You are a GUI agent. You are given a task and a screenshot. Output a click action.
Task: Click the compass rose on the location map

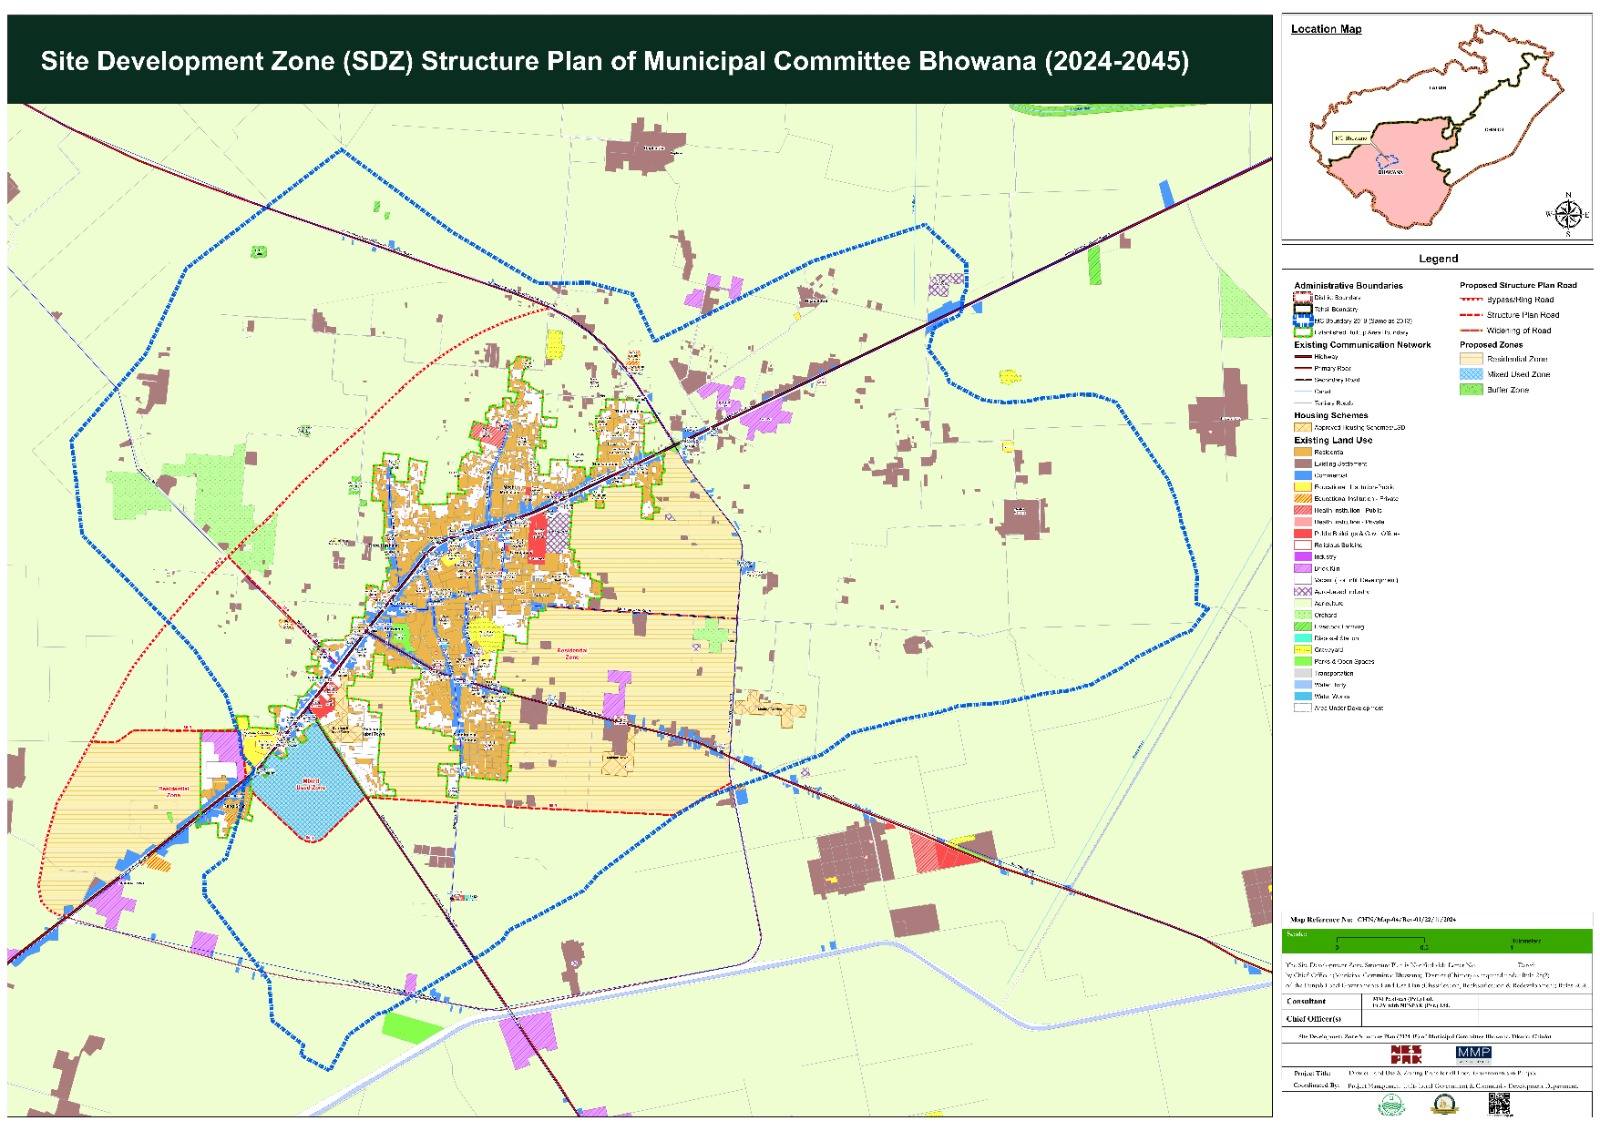click(1568, 214)
